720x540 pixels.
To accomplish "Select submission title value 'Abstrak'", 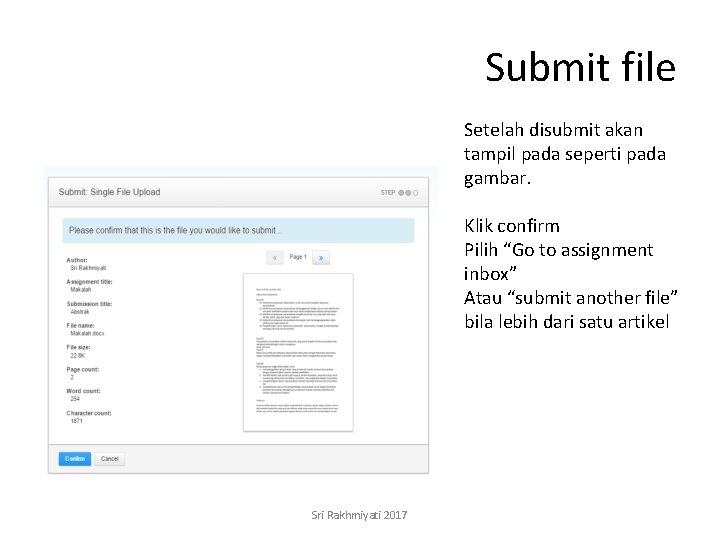I will 80,312.
